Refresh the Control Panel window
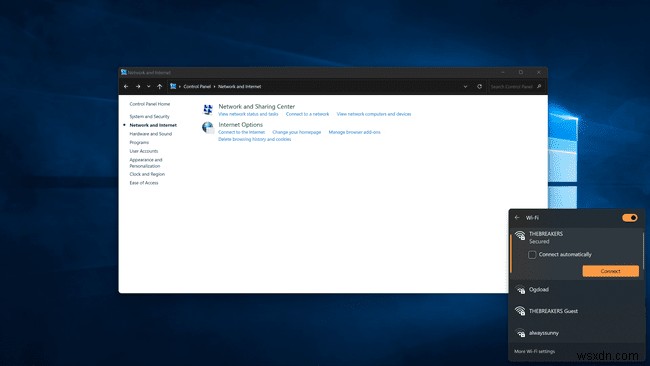This screenshot has width=650, height=366. coord(479,87)
